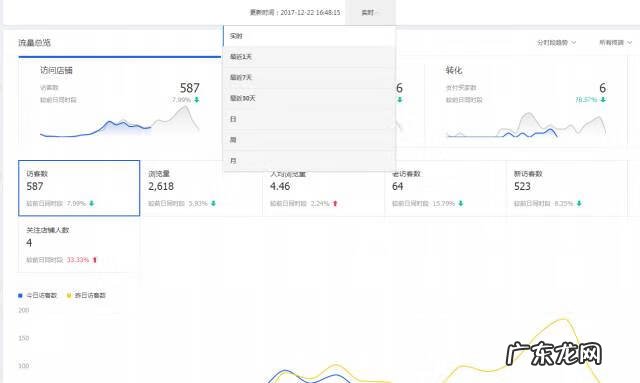Viewport: 640px width, 383px height.
Task: Toggle the 昨日访客数 legend series
Action: coord(86,295)
